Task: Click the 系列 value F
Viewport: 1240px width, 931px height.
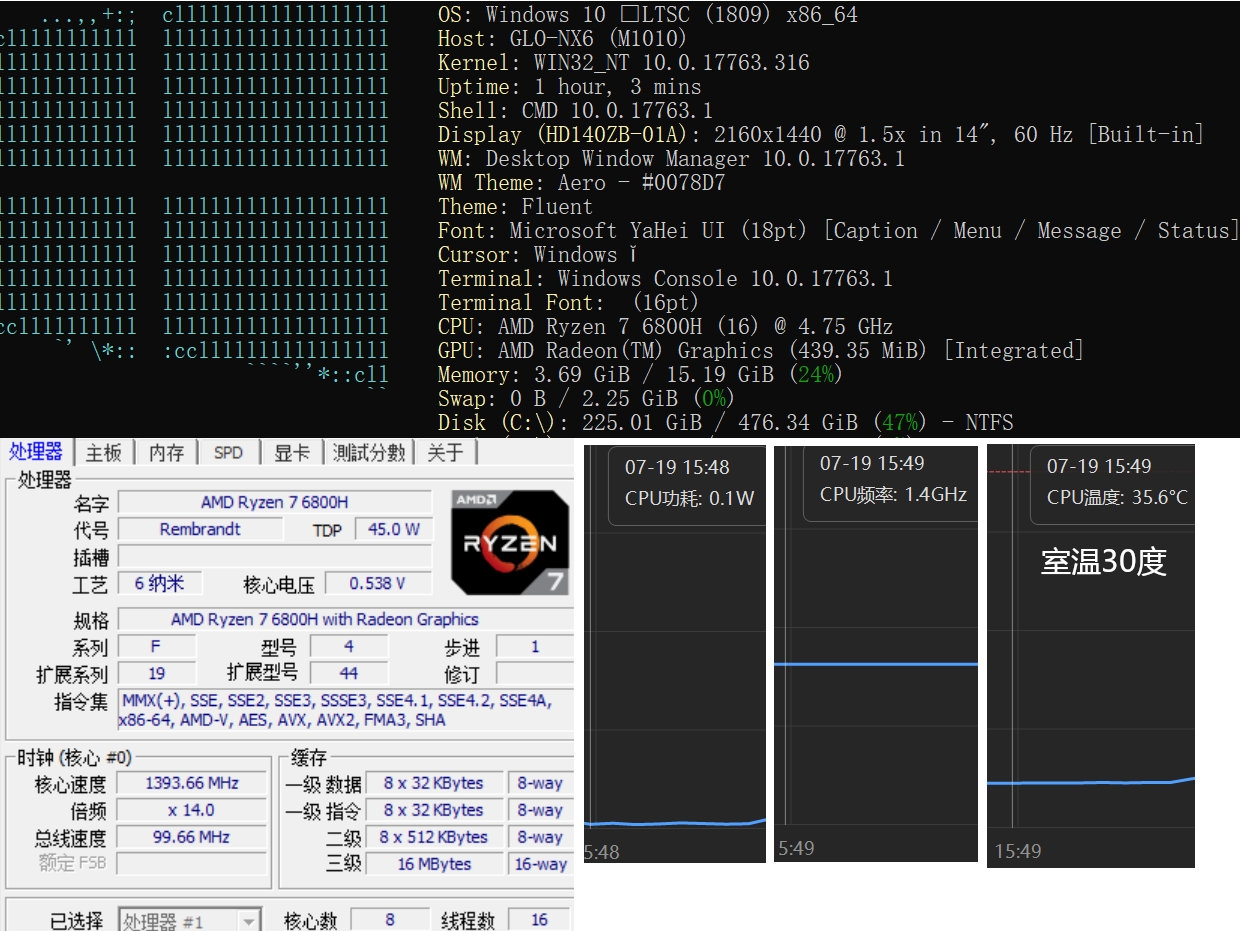Action: [x=156, y=646]
